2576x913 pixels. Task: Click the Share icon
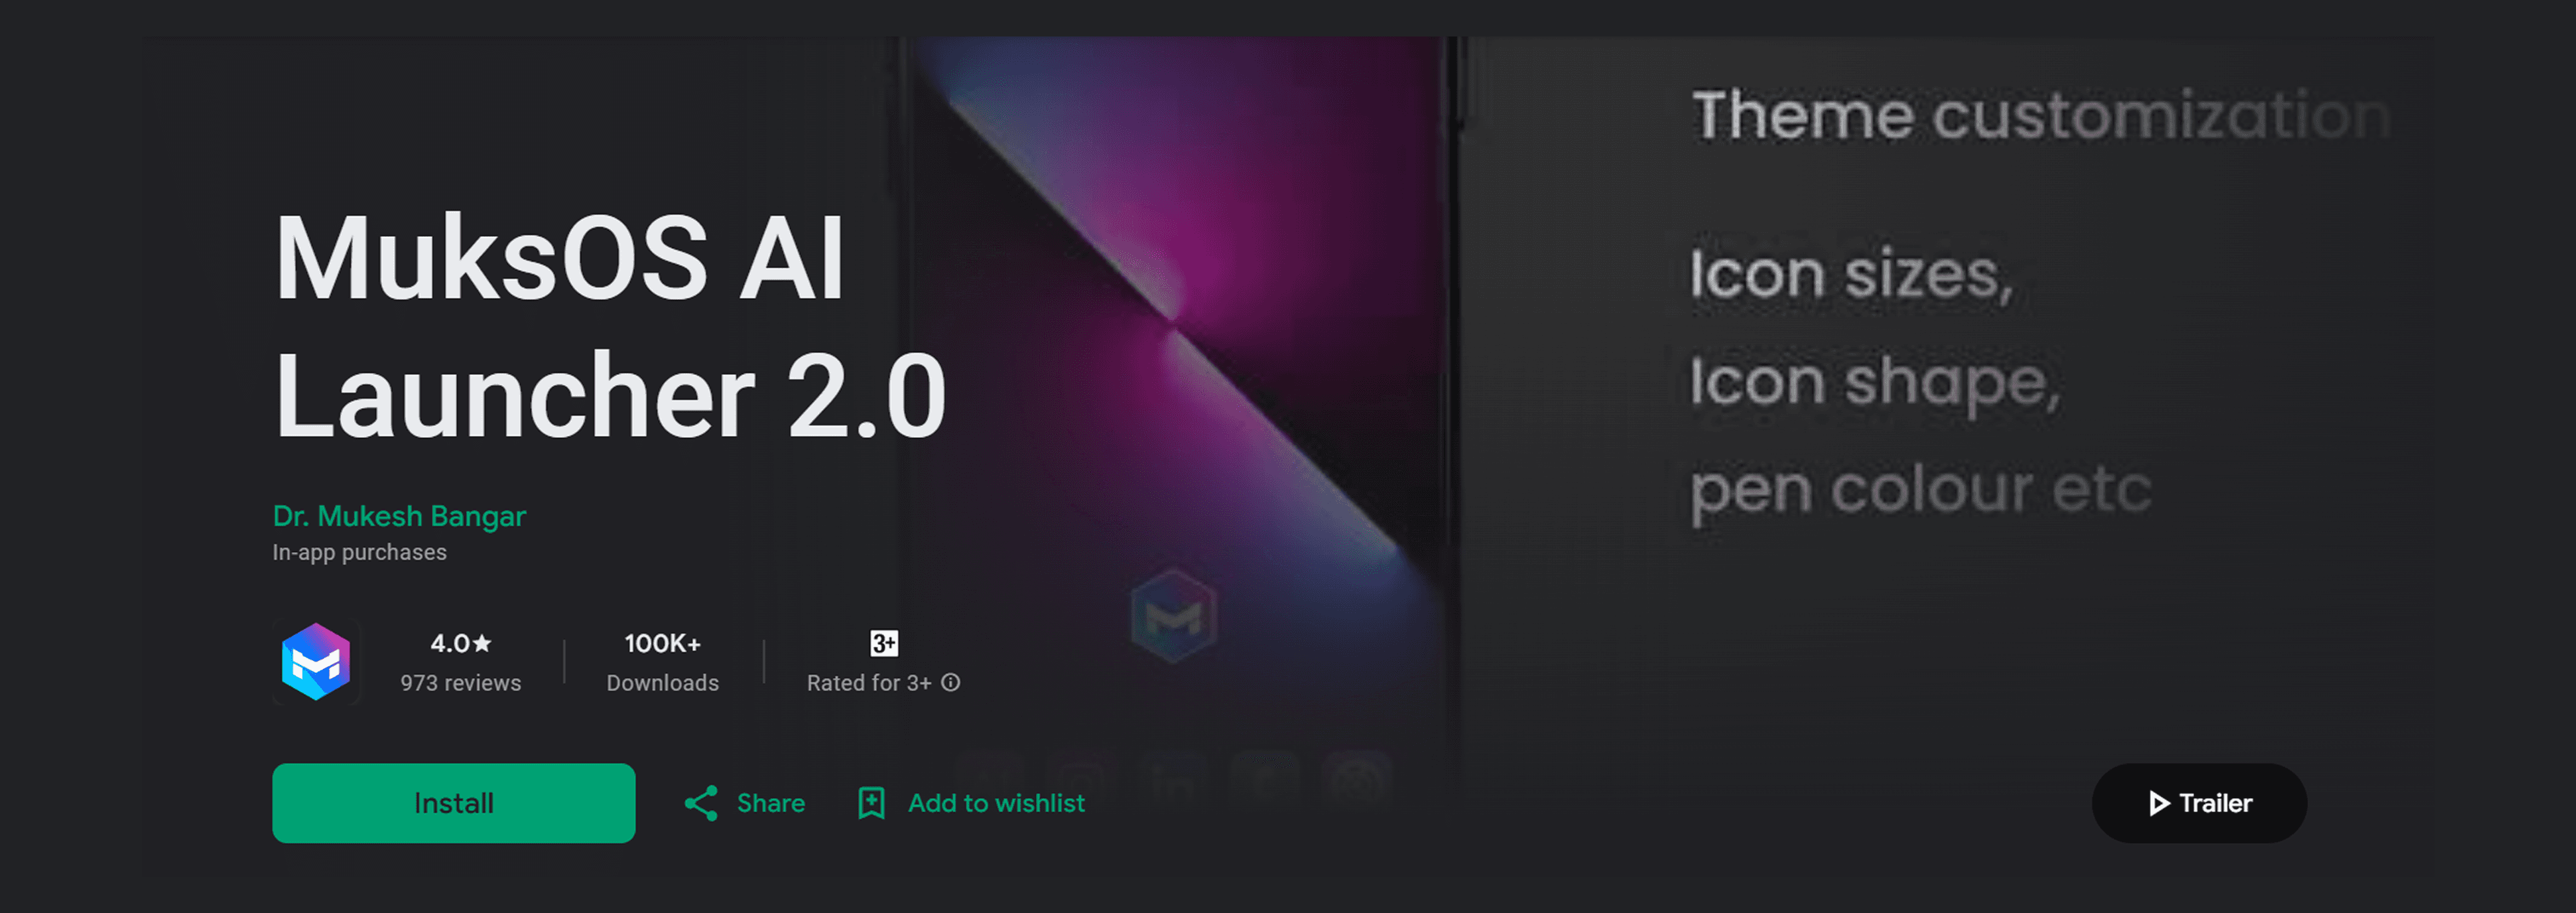click(701, 803)
